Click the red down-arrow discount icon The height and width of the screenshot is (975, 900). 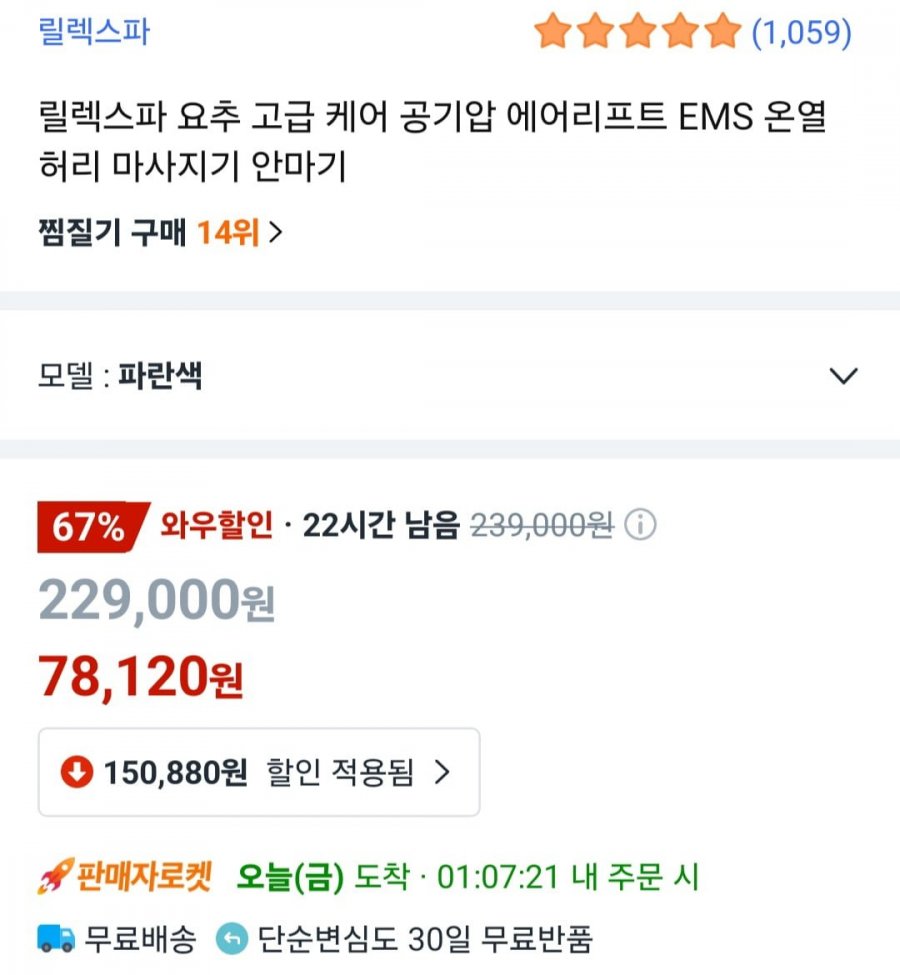tap(77, 772)
